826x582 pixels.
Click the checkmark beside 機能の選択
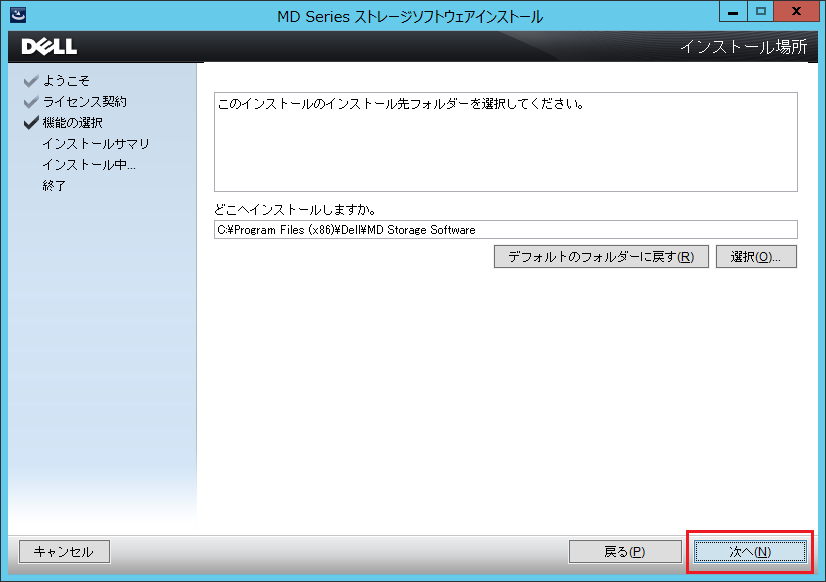click(29, 122)
